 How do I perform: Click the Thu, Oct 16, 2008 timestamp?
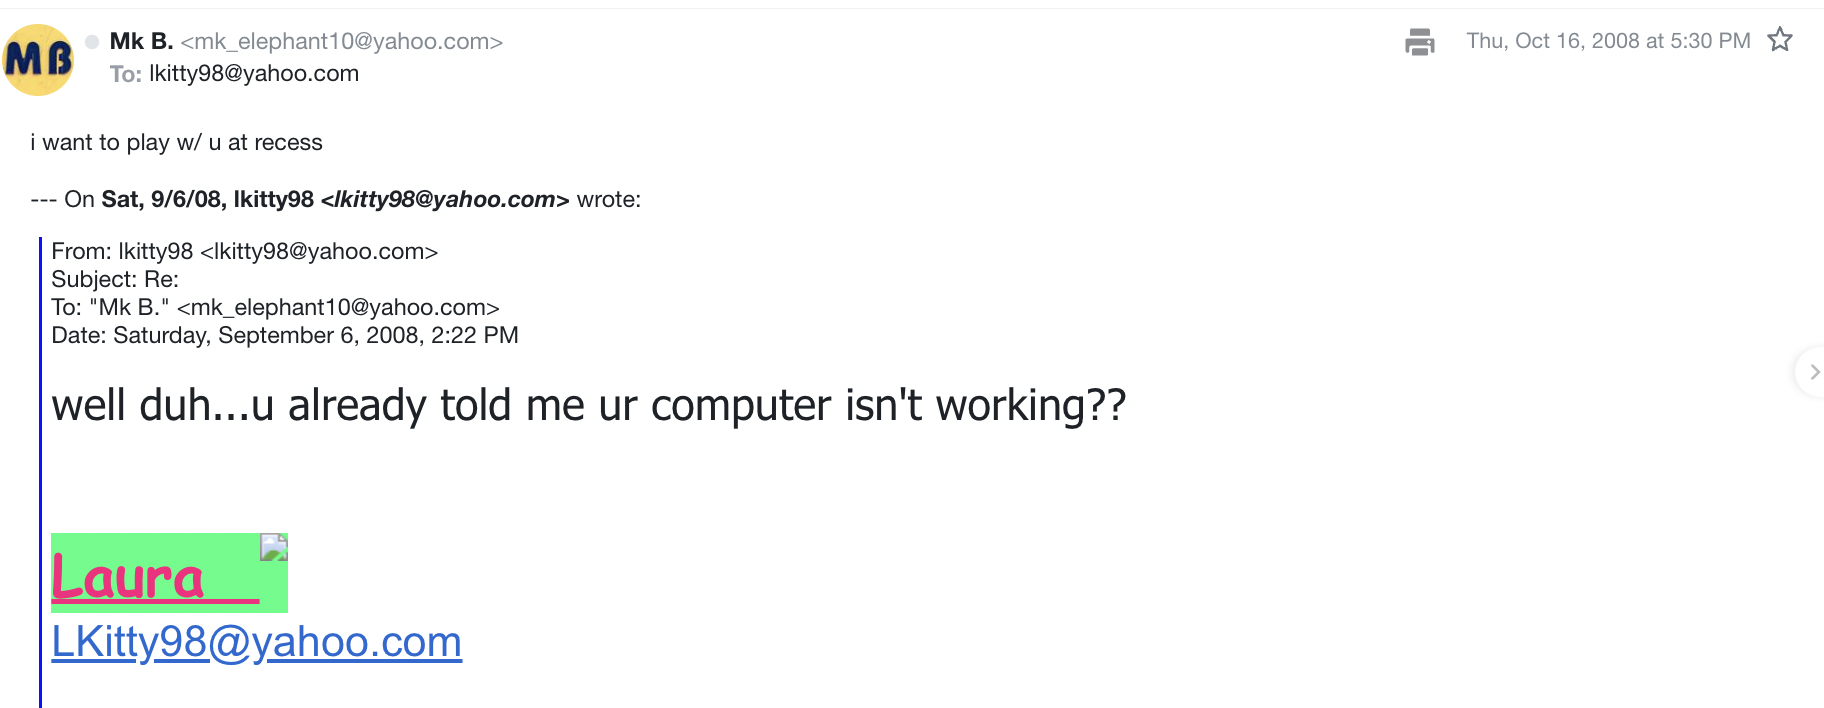click(1608, 41)
